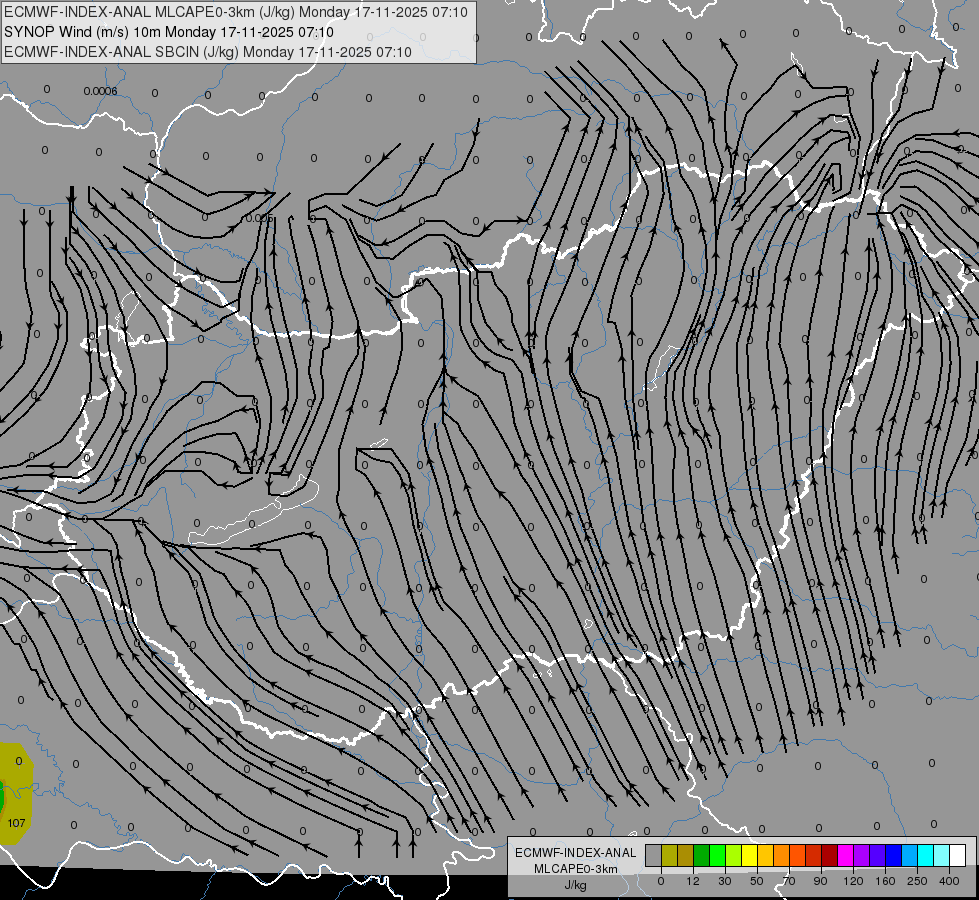This screenshot has height=900, width=979.
Task: Click the SBCIN (J/kg) title line
Action: (208, 52)
